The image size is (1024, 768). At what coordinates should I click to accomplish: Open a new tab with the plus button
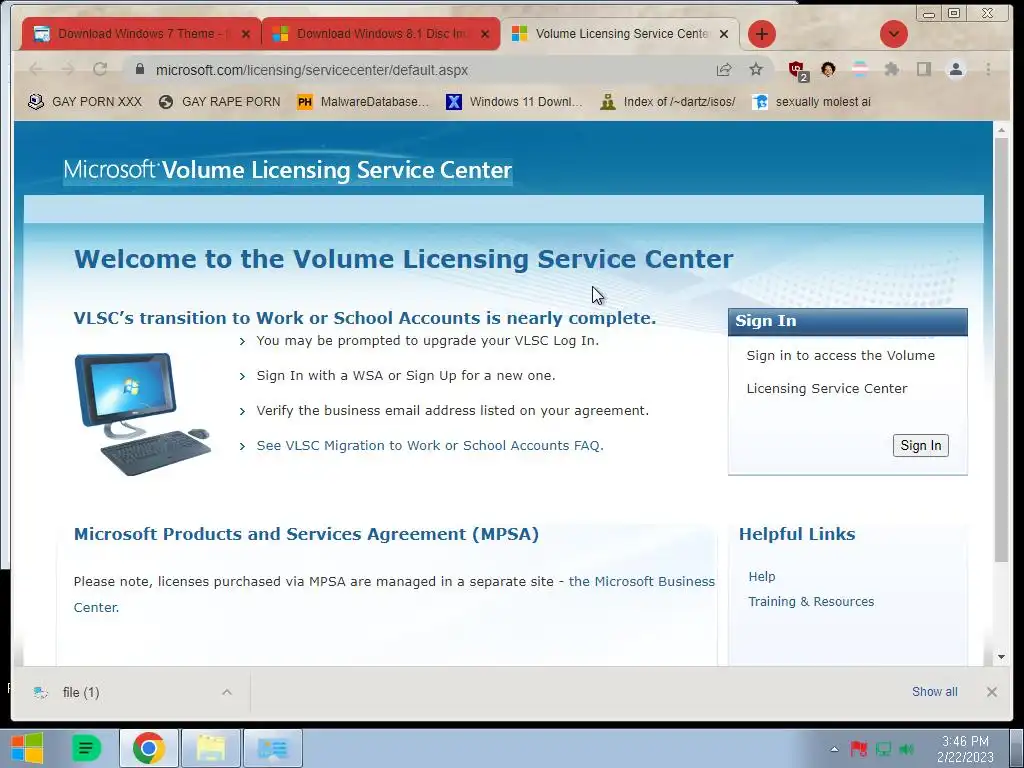pyautogui.click(x=761, y=34)
